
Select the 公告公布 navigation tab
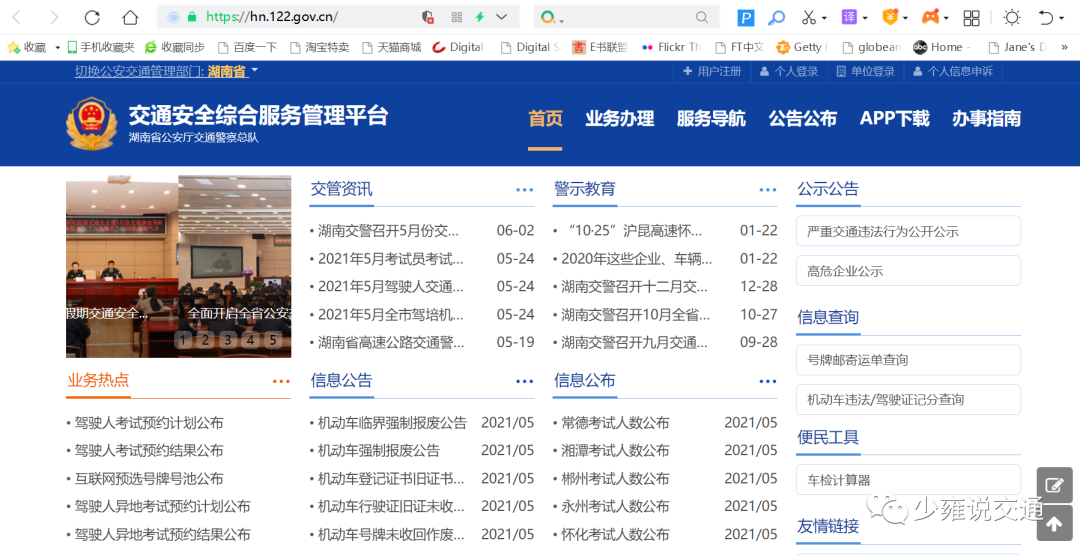(802, 119)
